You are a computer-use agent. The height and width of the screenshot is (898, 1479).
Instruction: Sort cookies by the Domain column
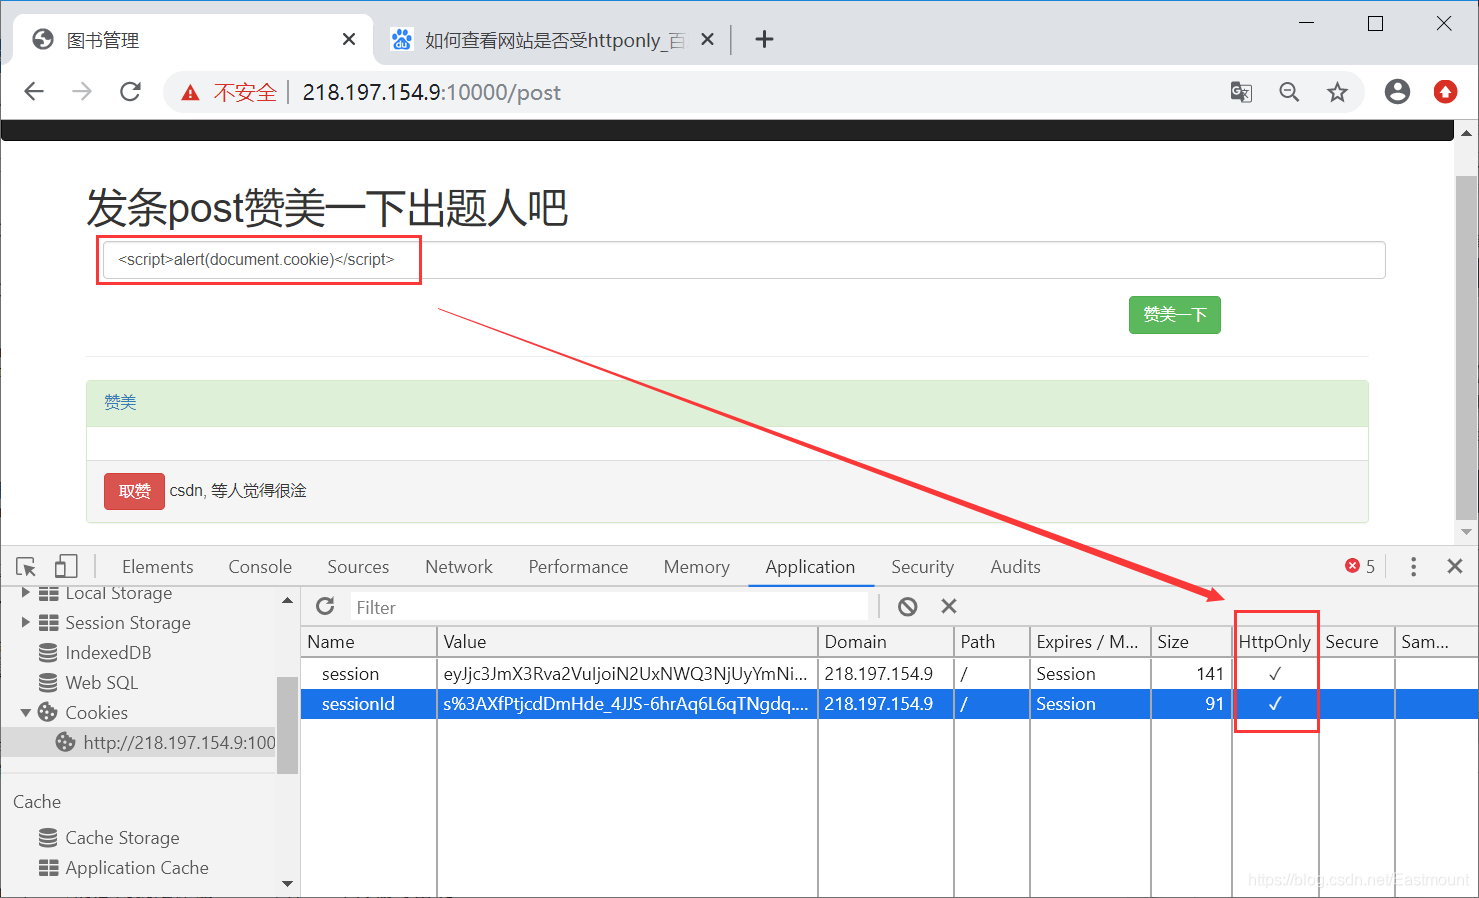pyautogui.click(x=886, y=642)
